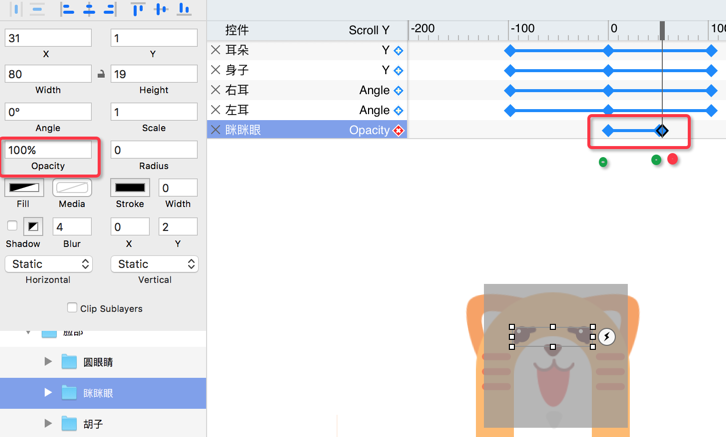Click the shadow X offset field

[x=130, y=227]
